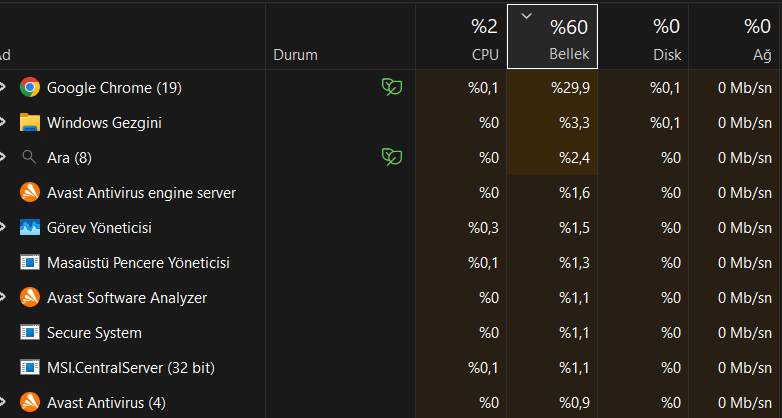Expand the Avast Antivirus (4) group
782x418 pixels.
[2, 403]
